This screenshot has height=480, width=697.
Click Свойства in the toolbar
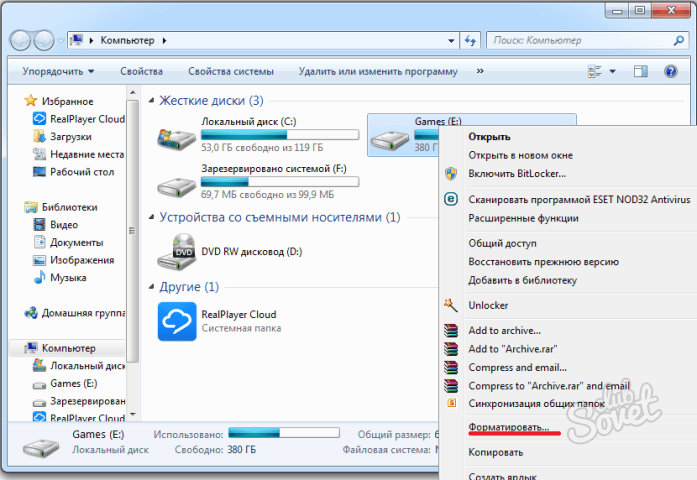tap(141, 72)
